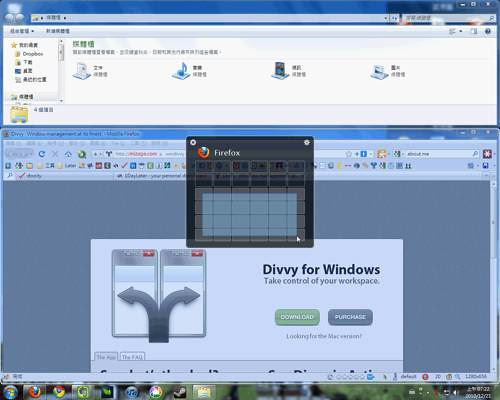Open the Explorer folder taskbar icon
The width and height of the screenshot is (500, 400).
(204, 392)
